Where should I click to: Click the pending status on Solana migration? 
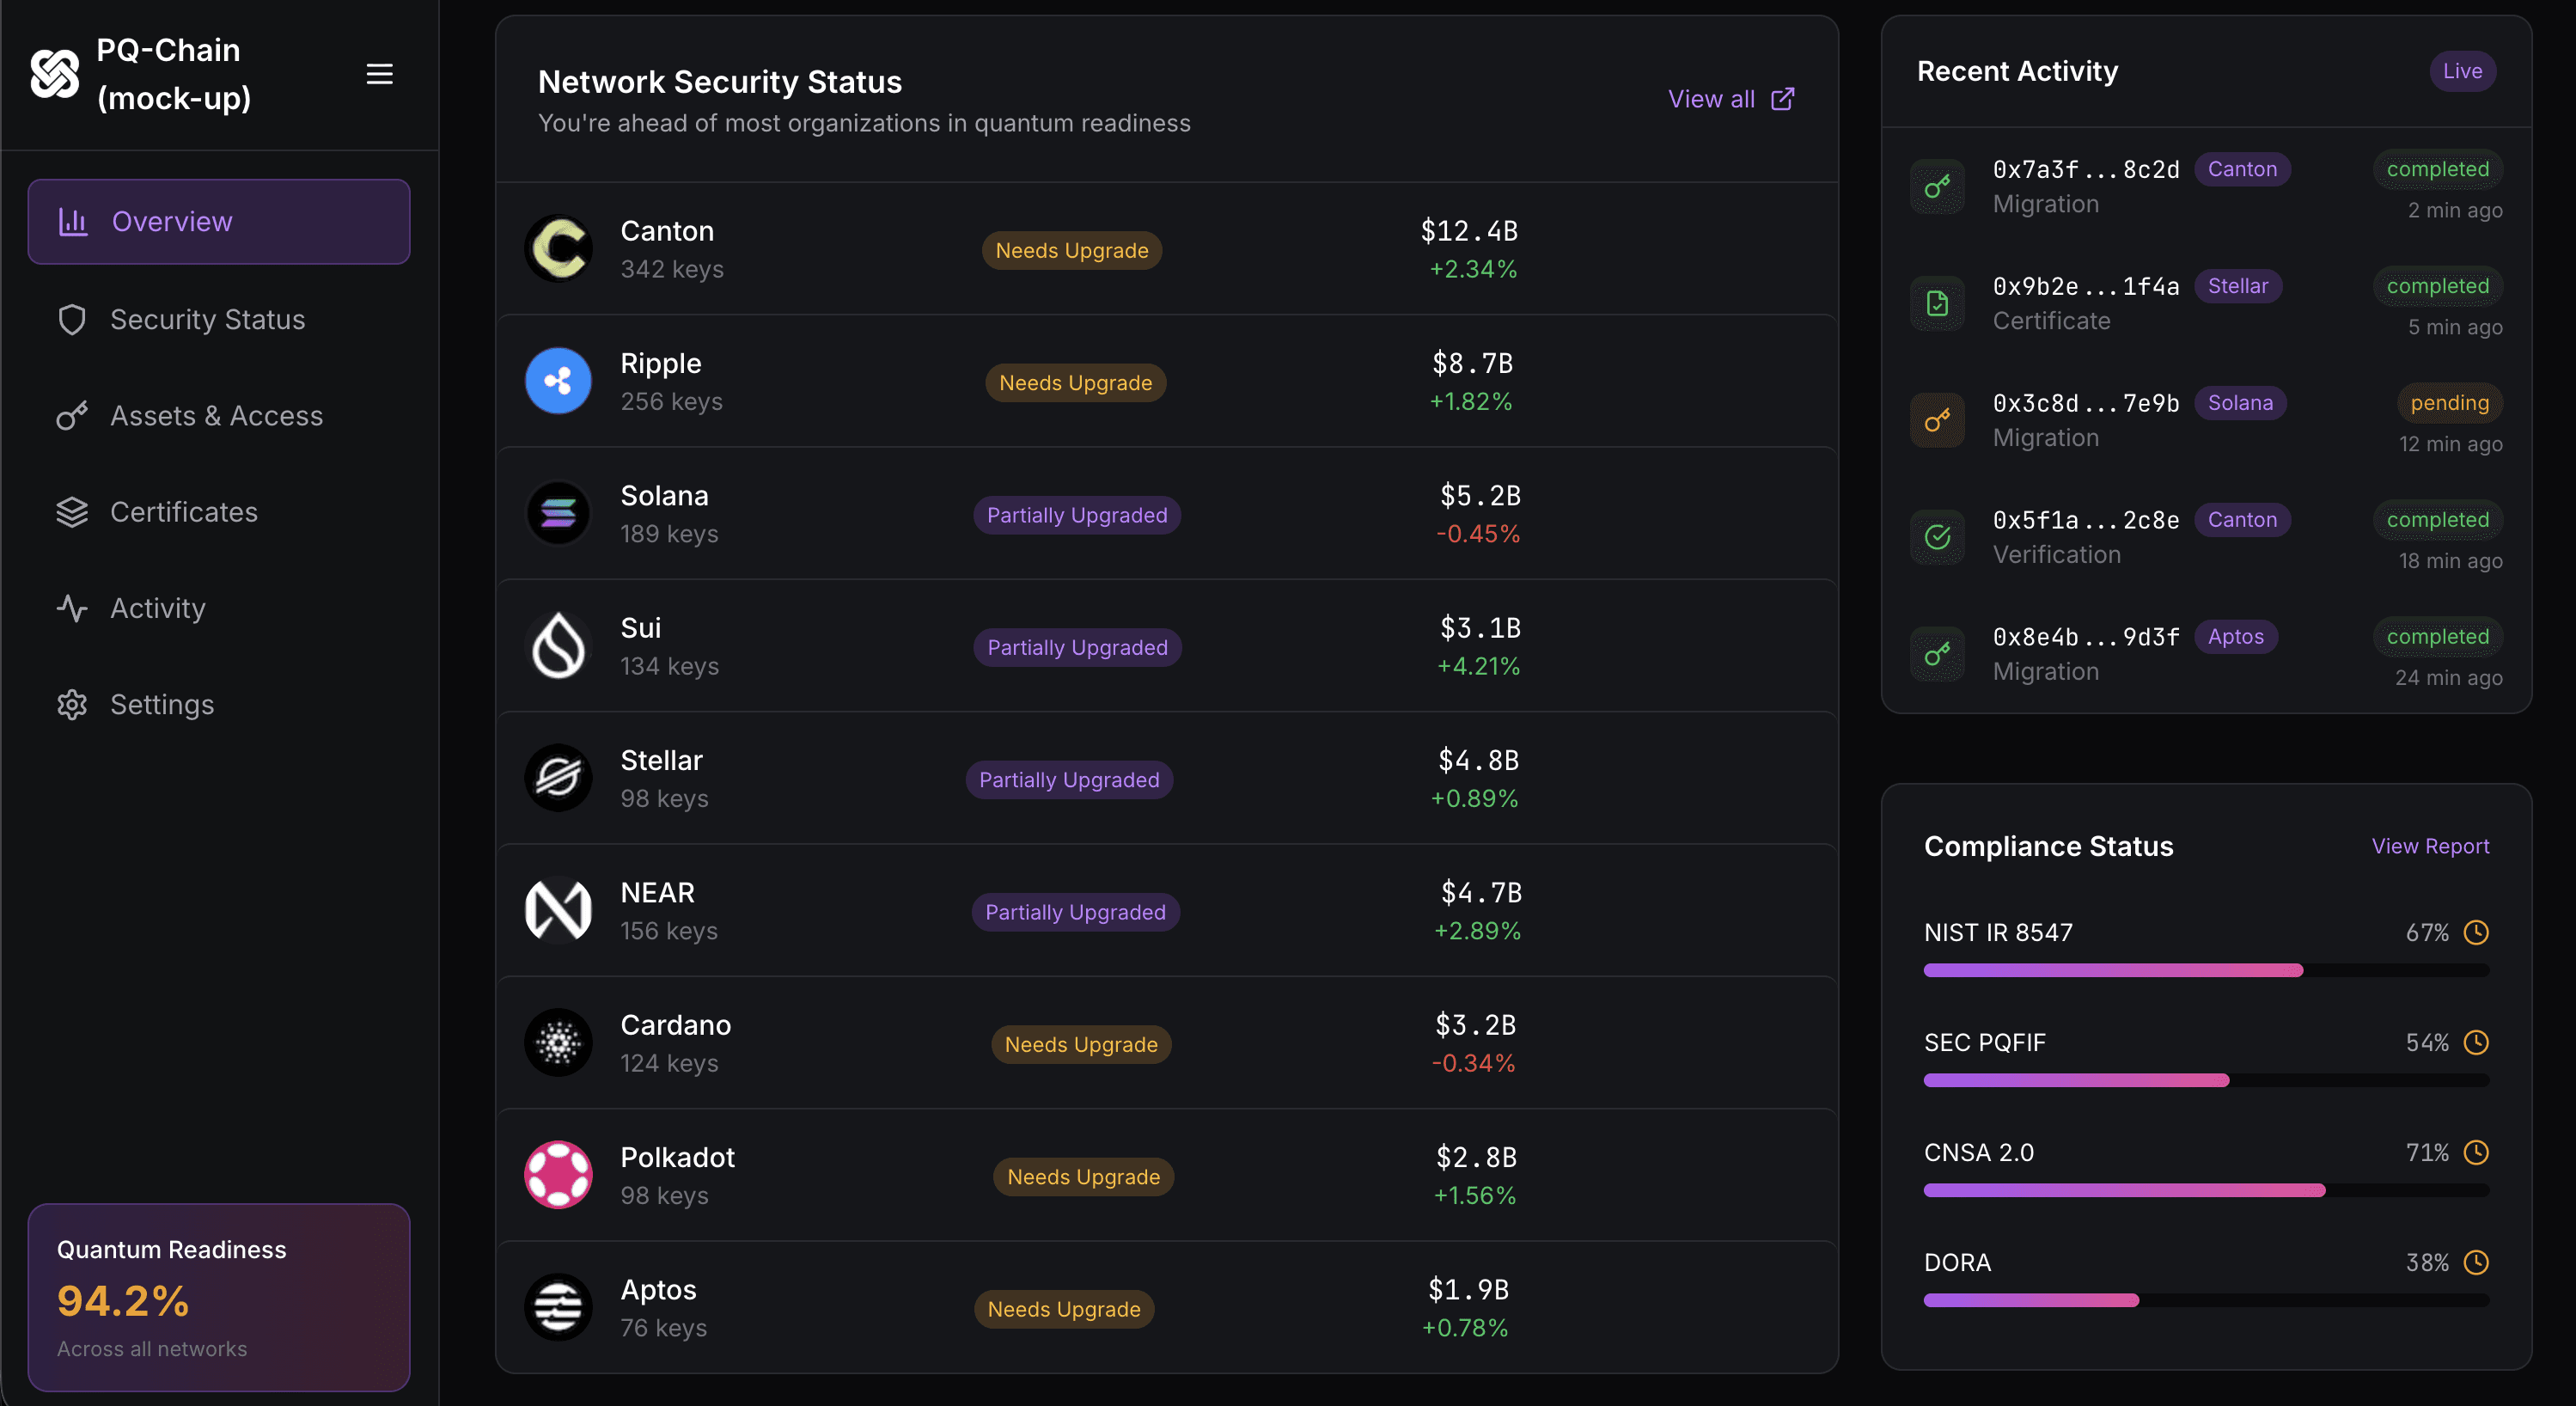(x=2449, y=403)
